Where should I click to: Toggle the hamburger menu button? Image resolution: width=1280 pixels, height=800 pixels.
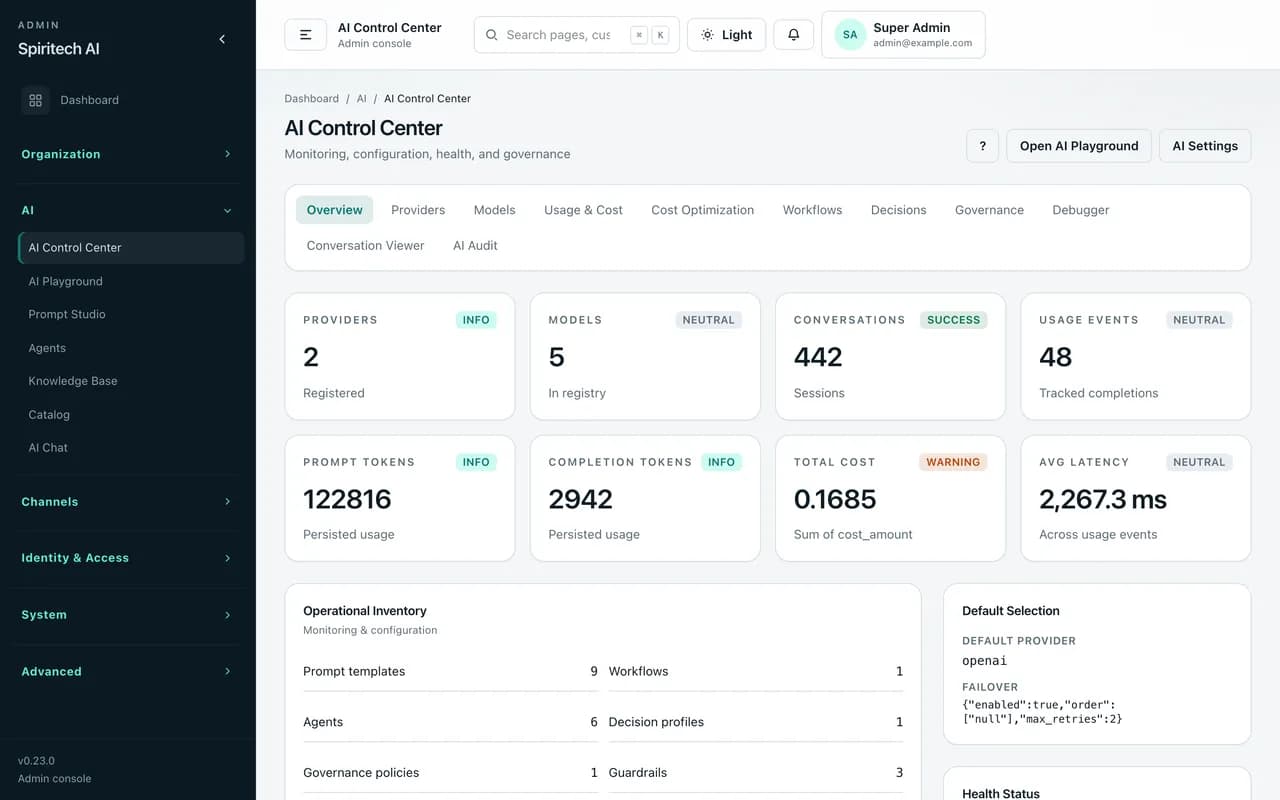click(306, 34)
